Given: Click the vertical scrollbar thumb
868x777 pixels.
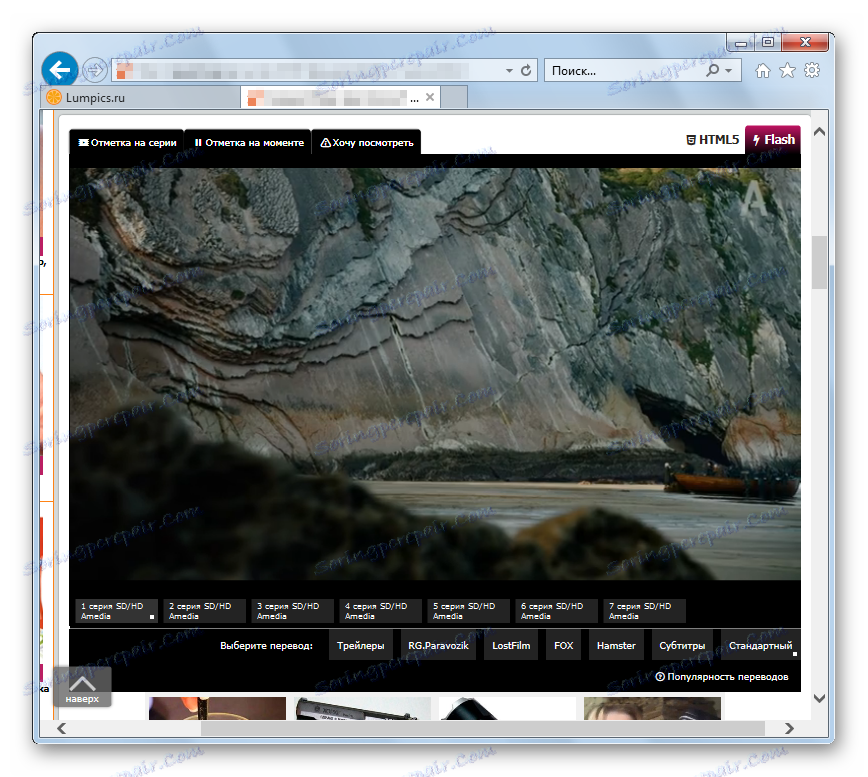Looking at the screenshot, I should (820, 262).
